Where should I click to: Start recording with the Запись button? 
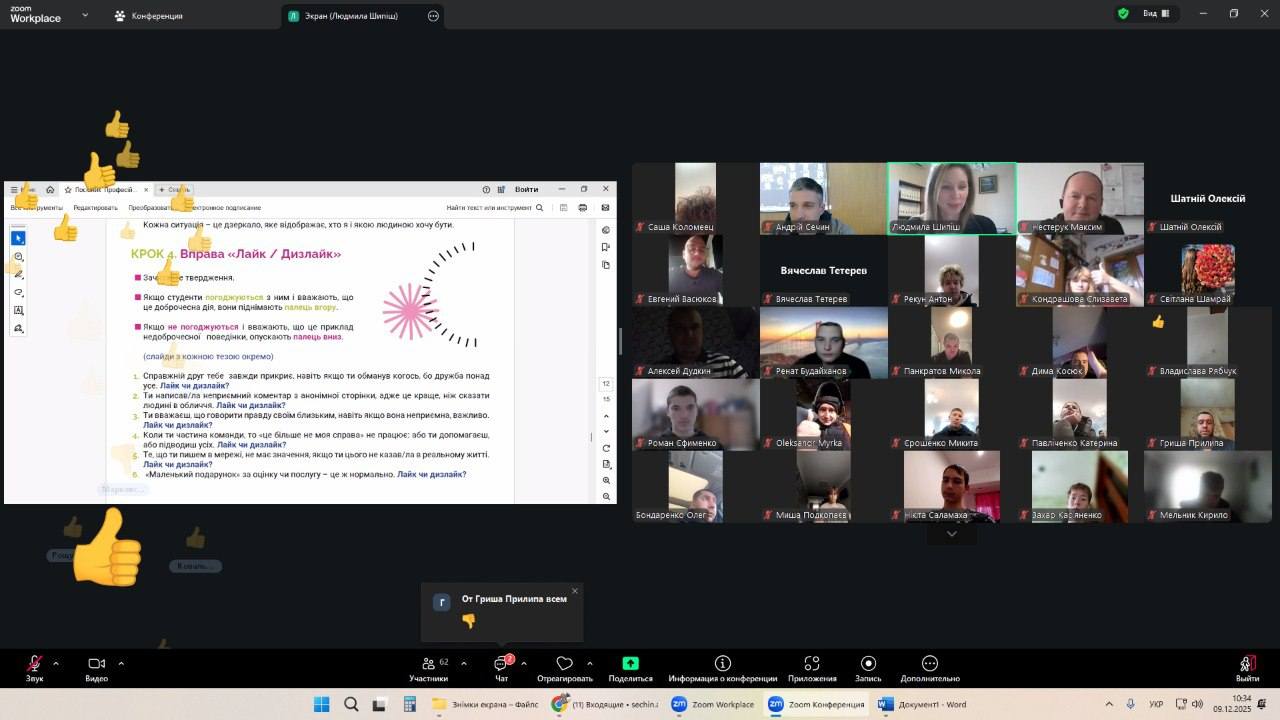point(868,668)
